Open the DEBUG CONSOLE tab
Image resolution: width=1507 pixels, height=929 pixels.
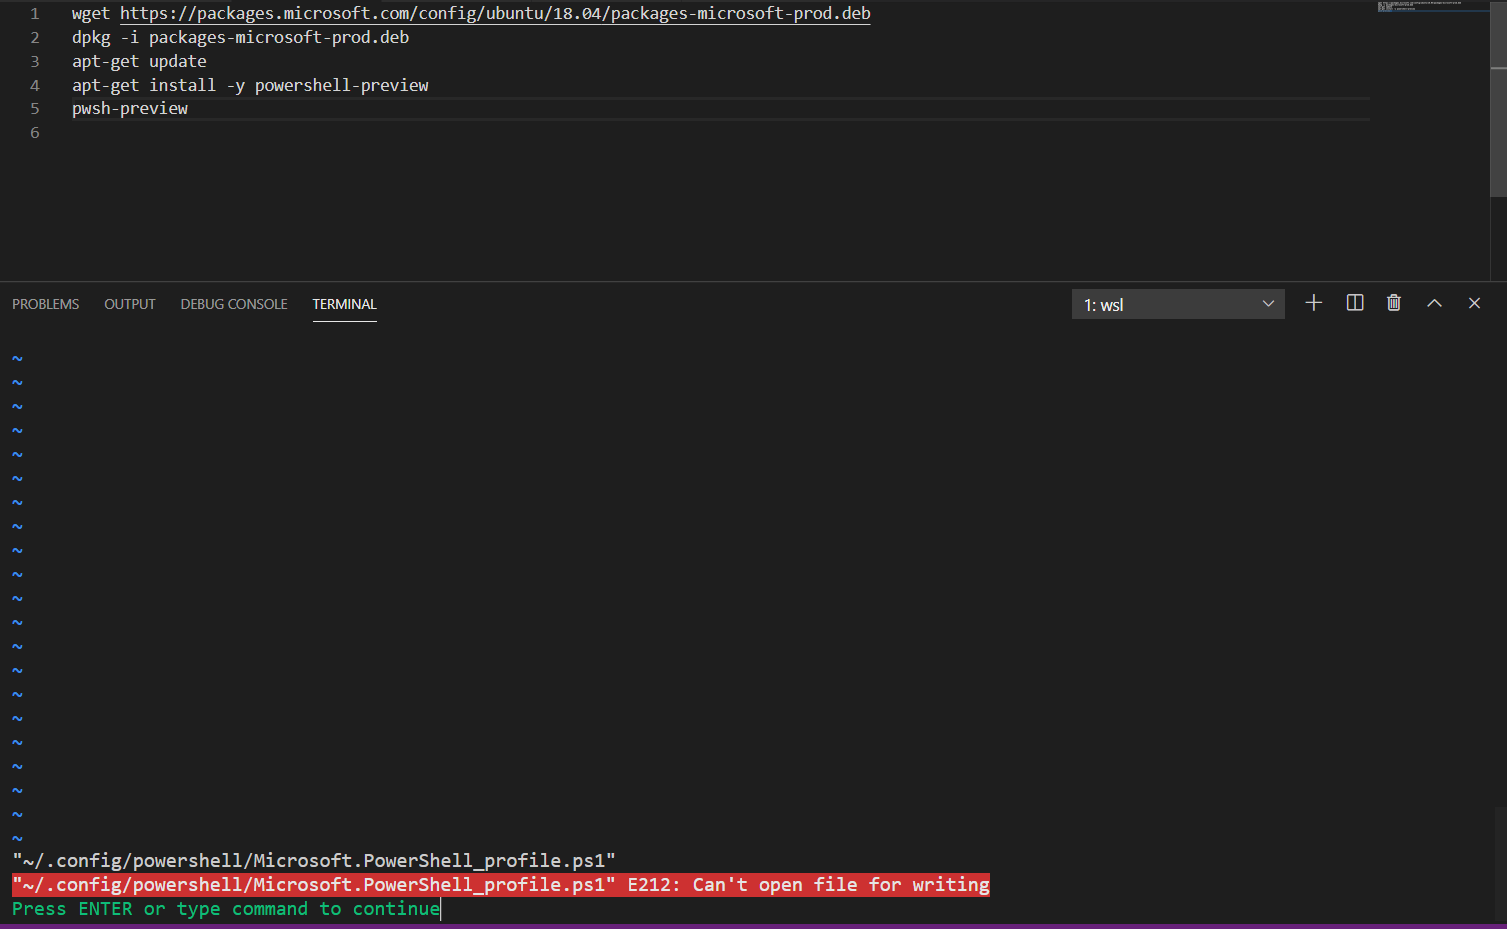pyautogui.click(x=233, y=304)
